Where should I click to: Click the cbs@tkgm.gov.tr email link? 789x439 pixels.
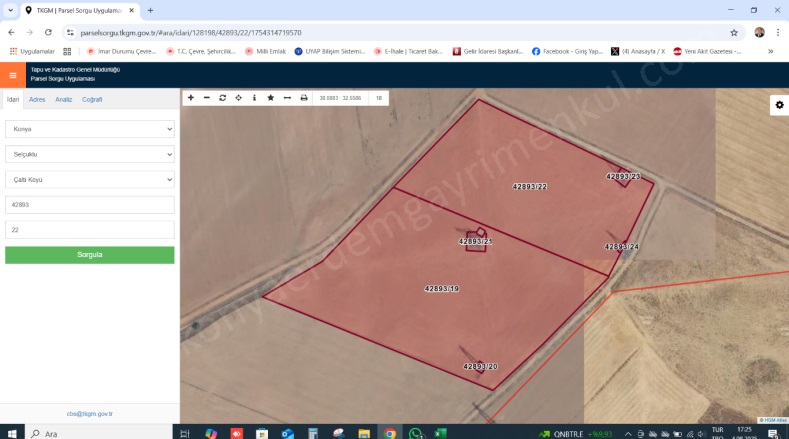tap(90, 413)
